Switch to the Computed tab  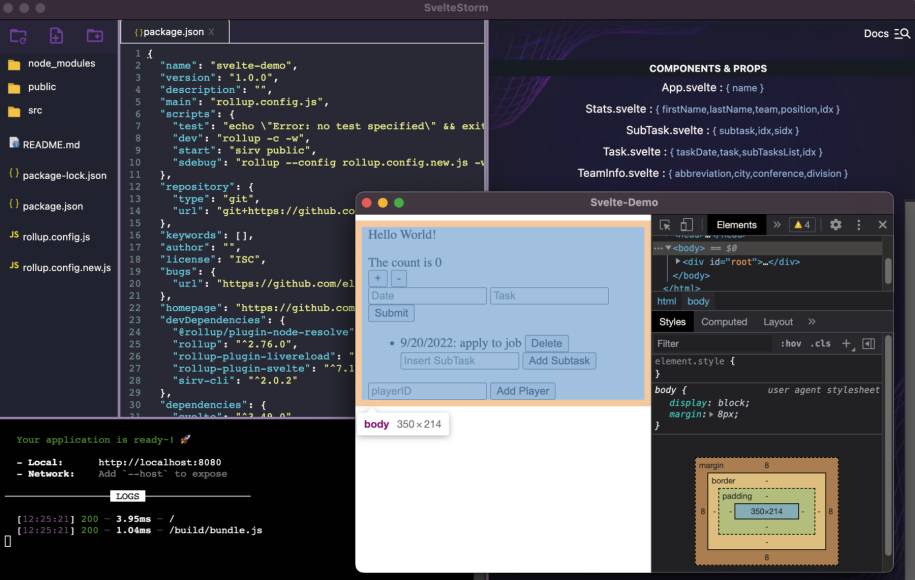pyautogui.click(x=724, y=322)
